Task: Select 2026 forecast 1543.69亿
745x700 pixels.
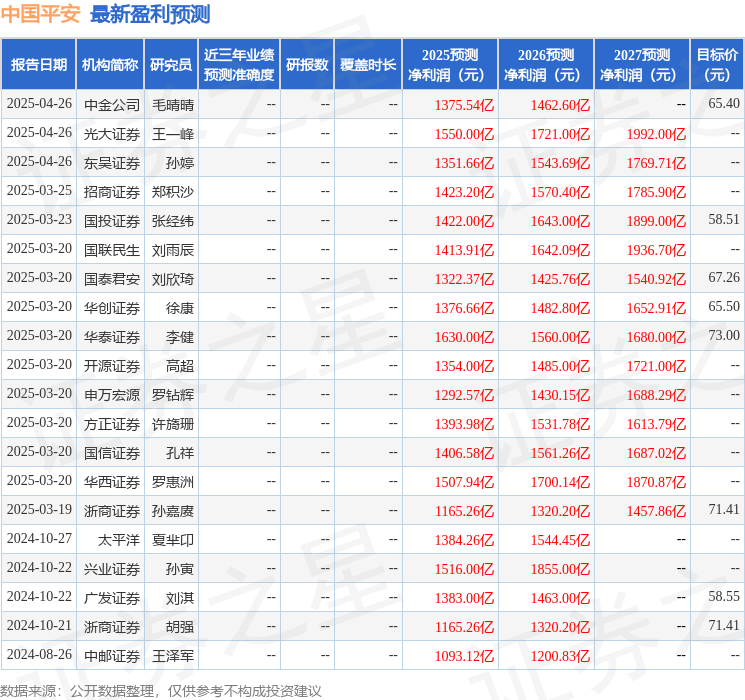Action: point(561,163)
